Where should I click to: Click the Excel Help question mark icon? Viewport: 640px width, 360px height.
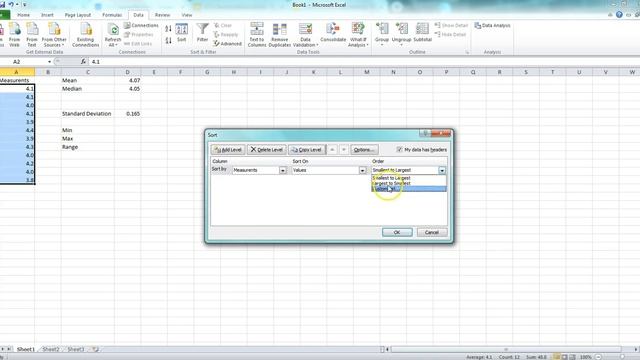tap(619, 15)
